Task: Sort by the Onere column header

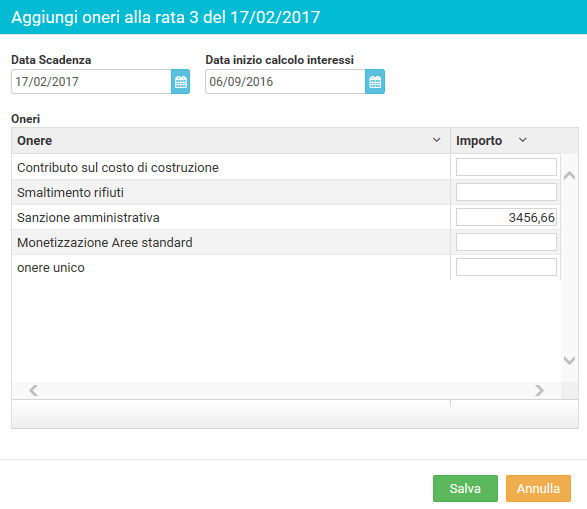Action: coord(34,141)
